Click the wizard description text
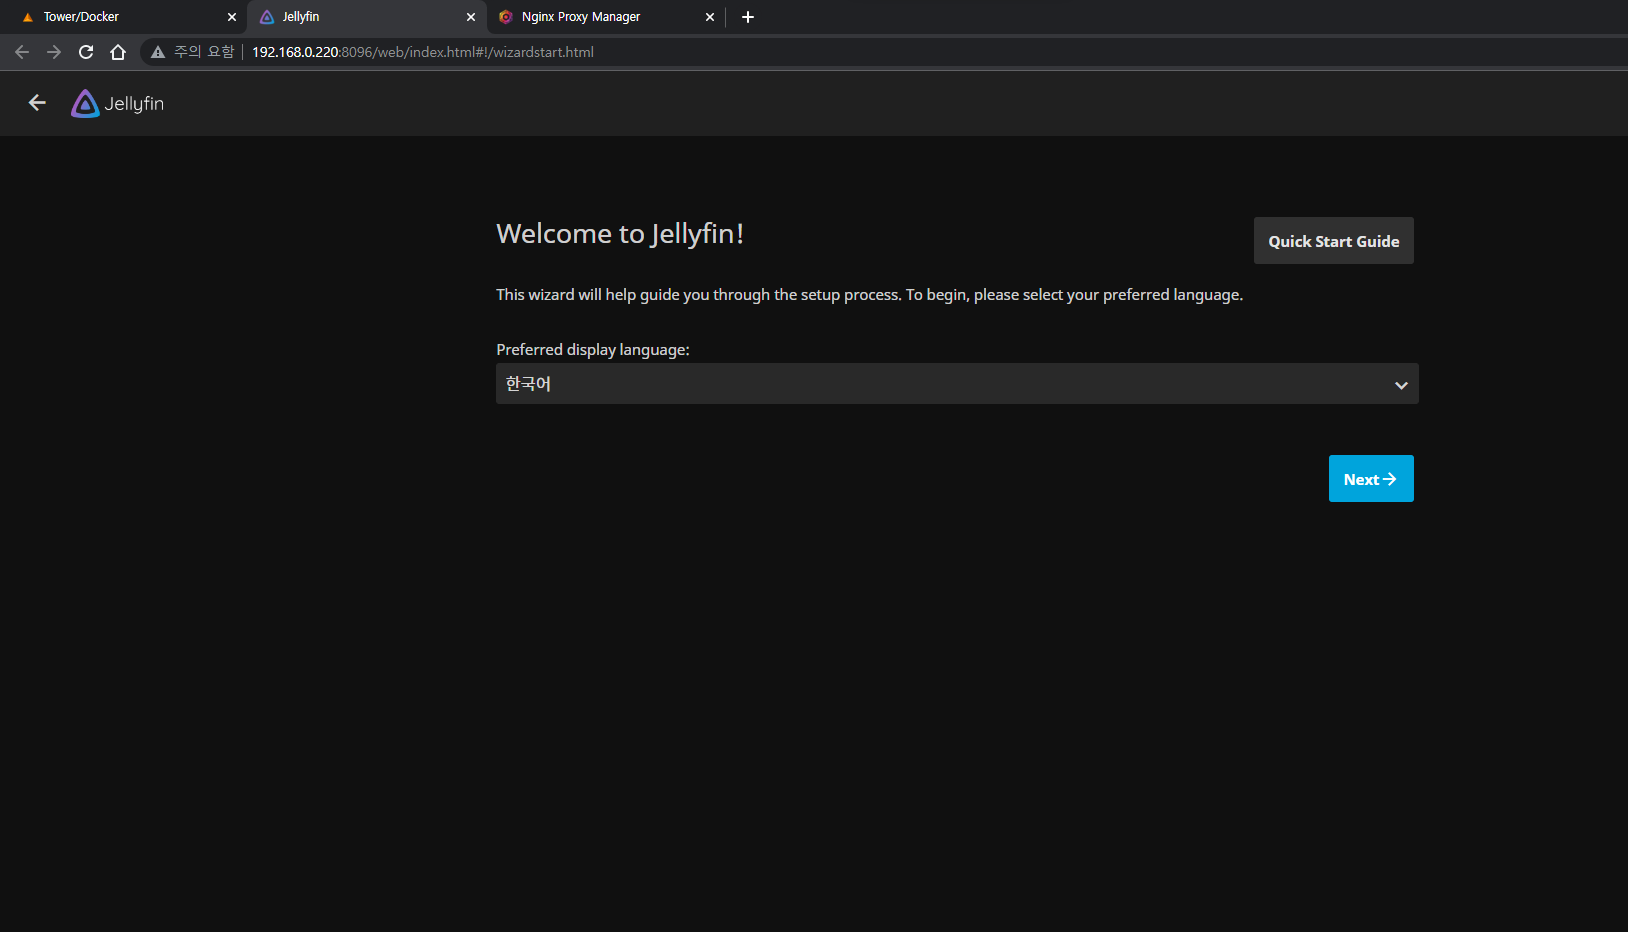This screenshot has width=1628, height=932. coord(870,295)
